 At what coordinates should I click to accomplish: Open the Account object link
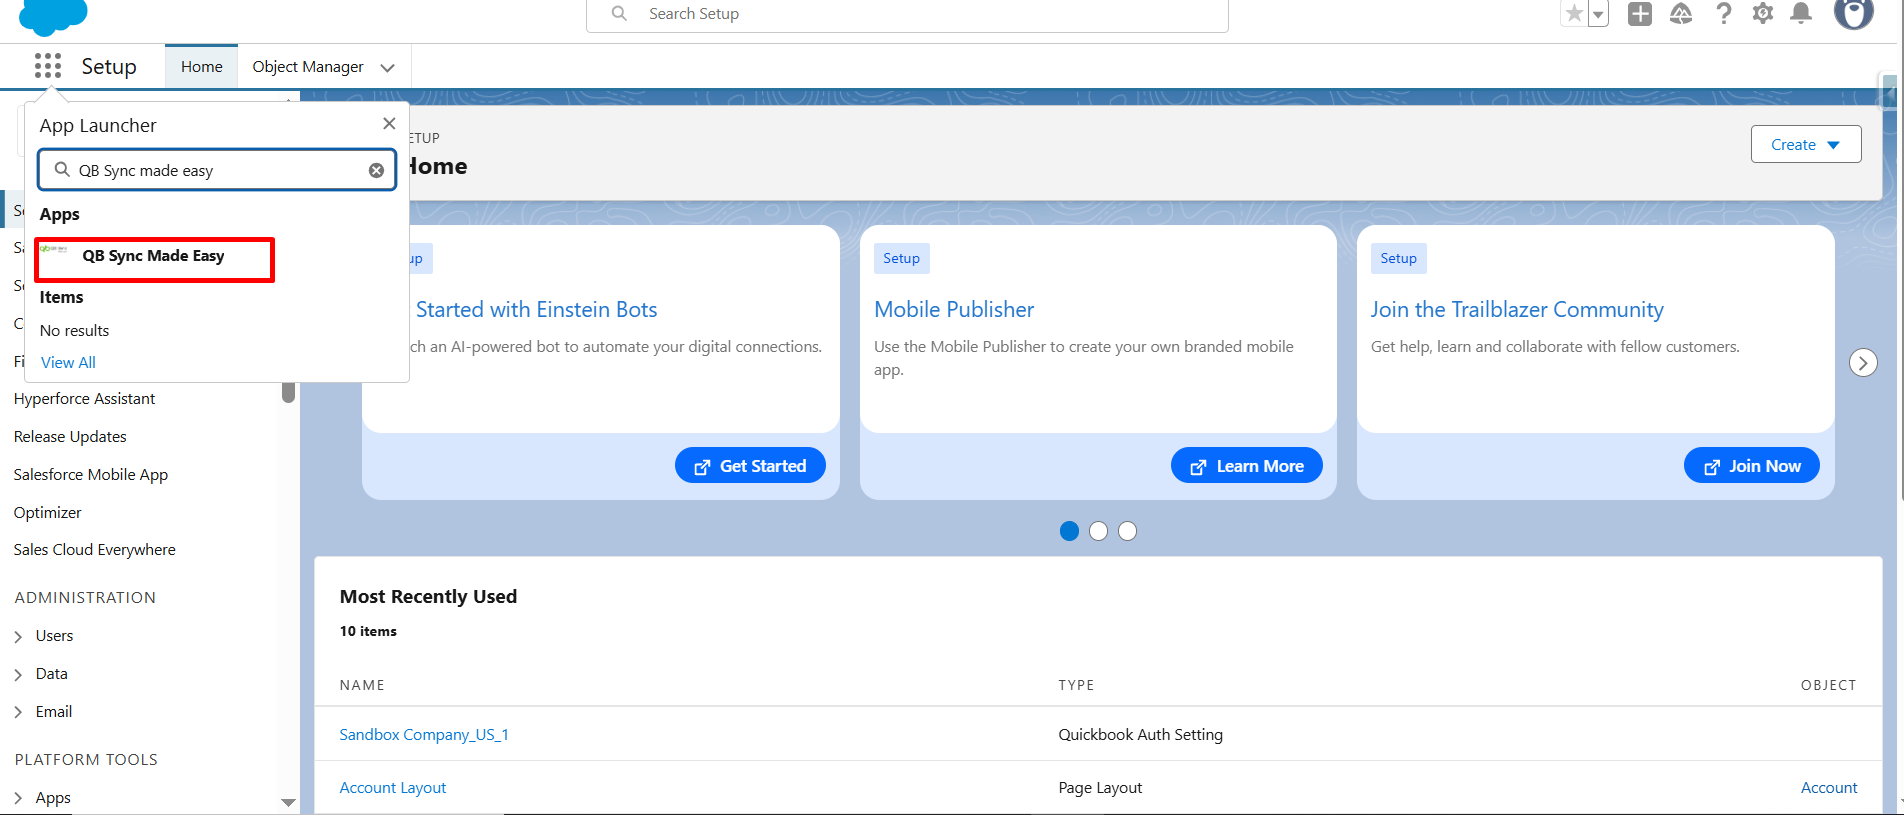[x=1829, y=787]
